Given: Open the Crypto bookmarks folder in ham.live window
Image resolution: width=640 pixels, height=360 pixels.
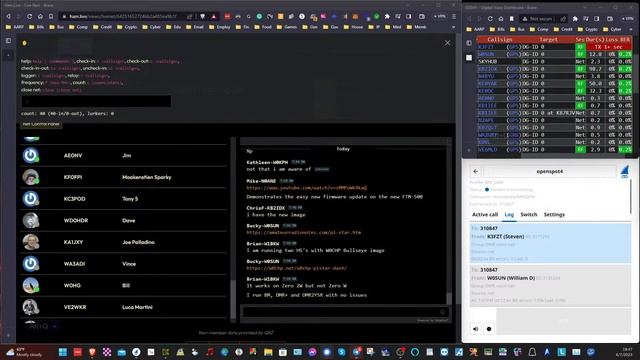Looking at the screenshot, I should [x=128, y=27].
